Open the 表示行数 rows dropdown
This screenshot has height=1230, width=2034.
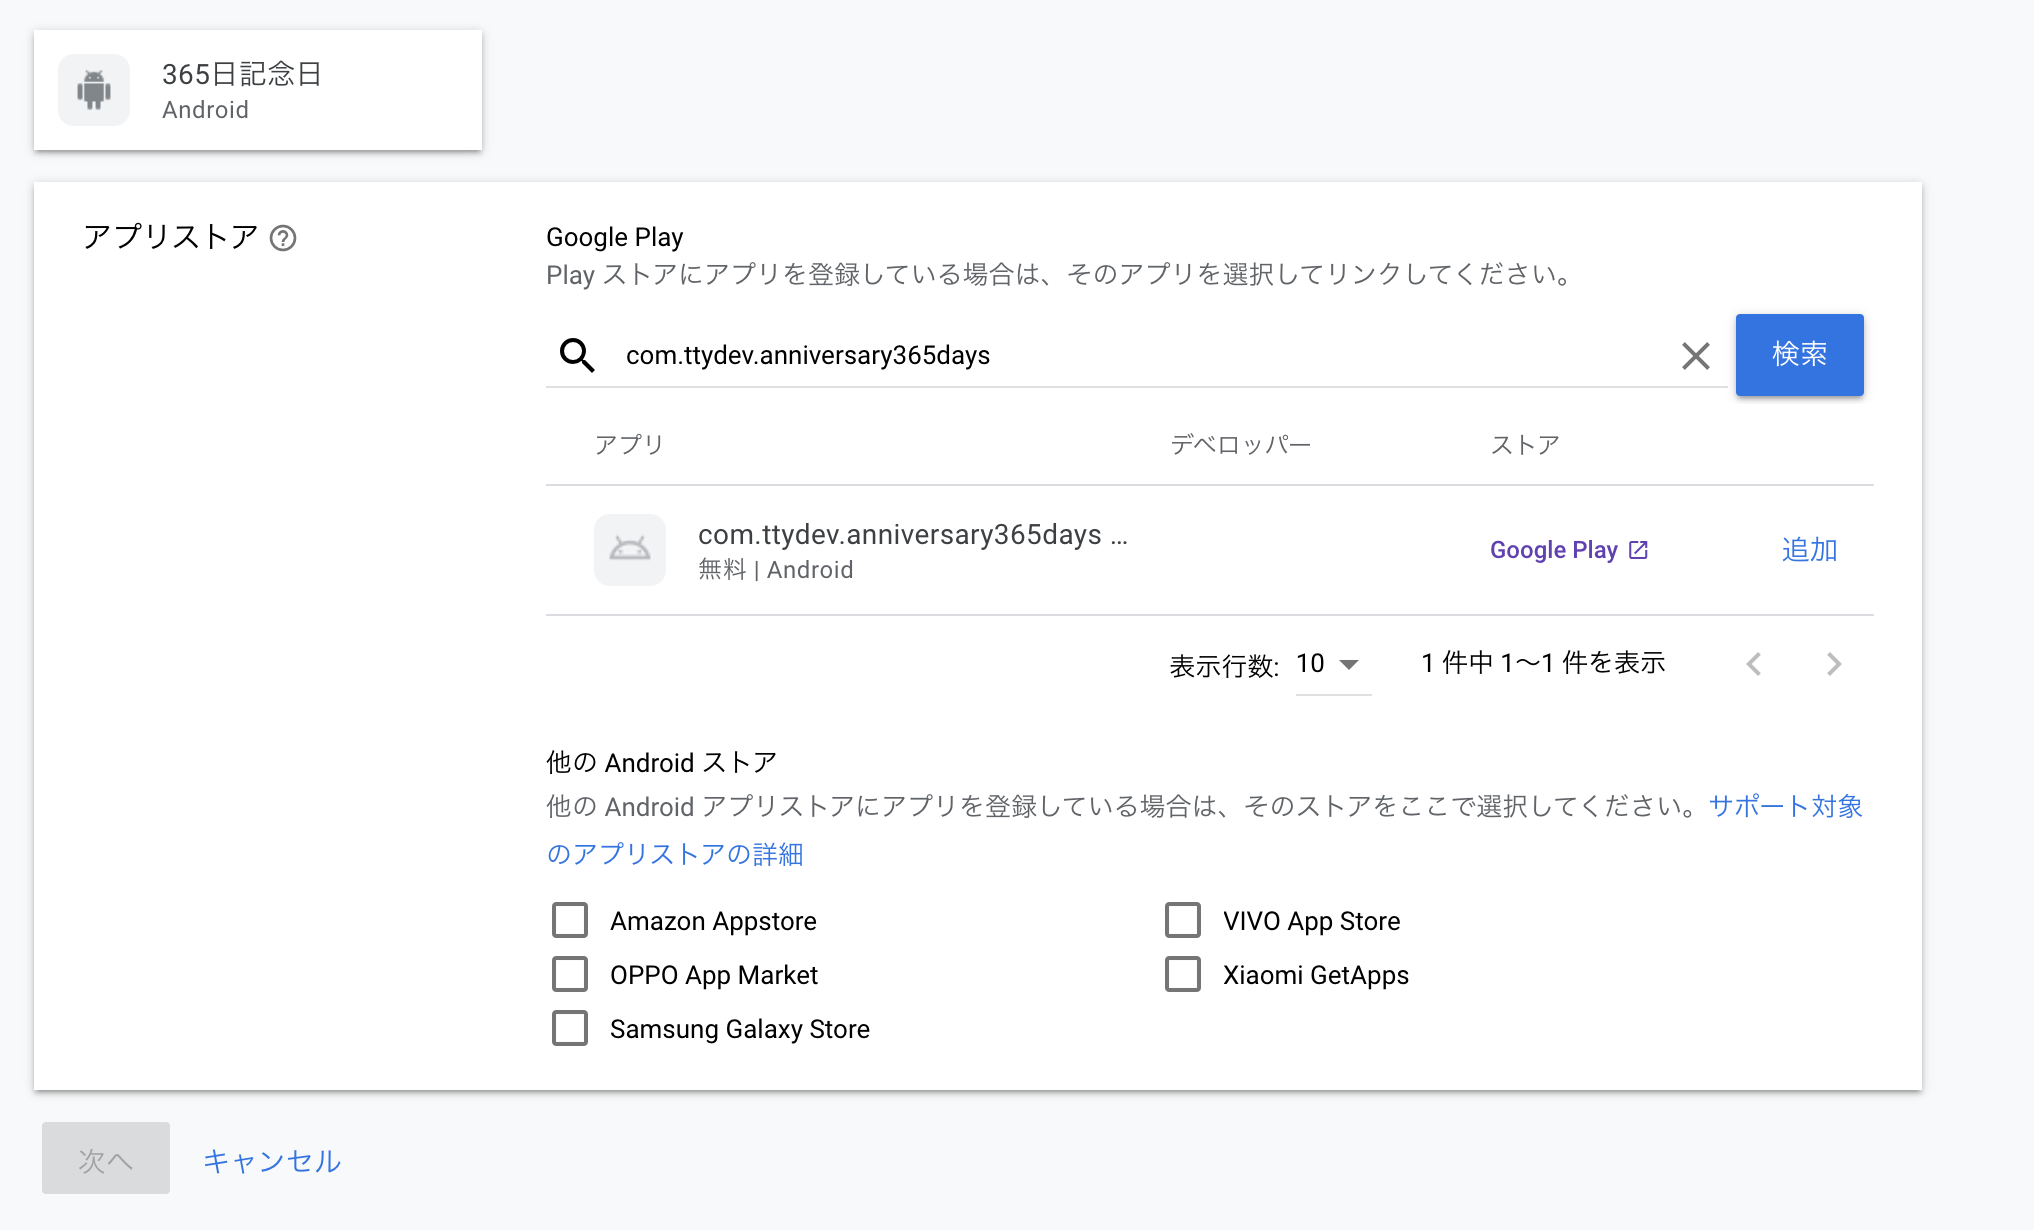coord(1330,664)
